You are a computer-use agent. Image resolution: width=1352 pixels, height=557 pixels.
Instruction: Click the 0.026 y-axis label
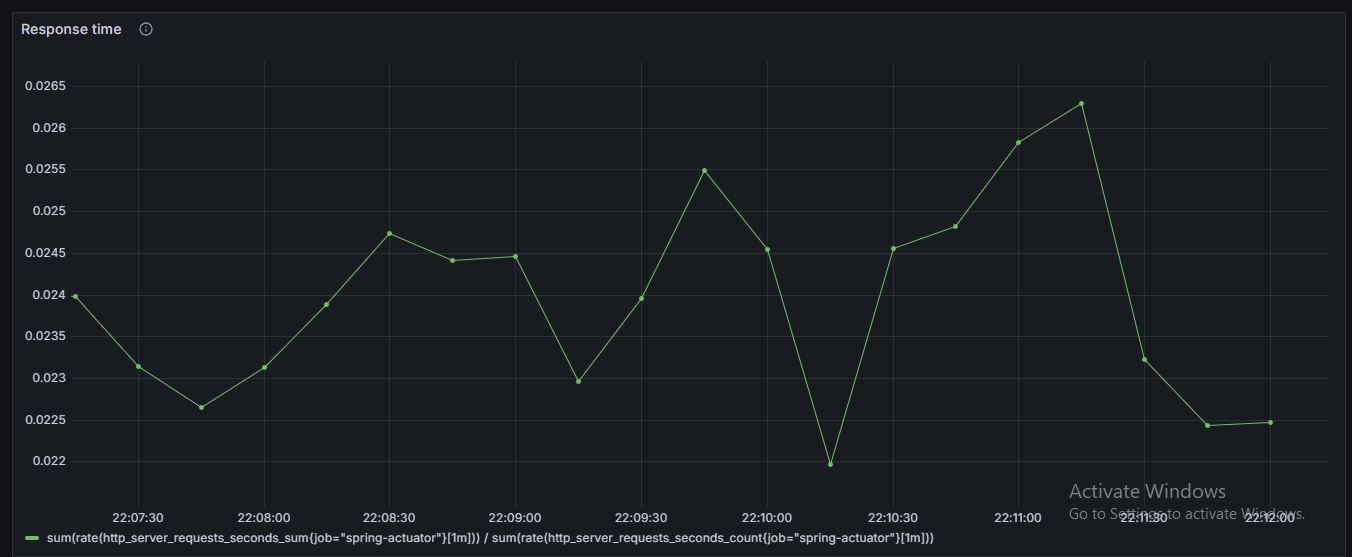point(48,128)
